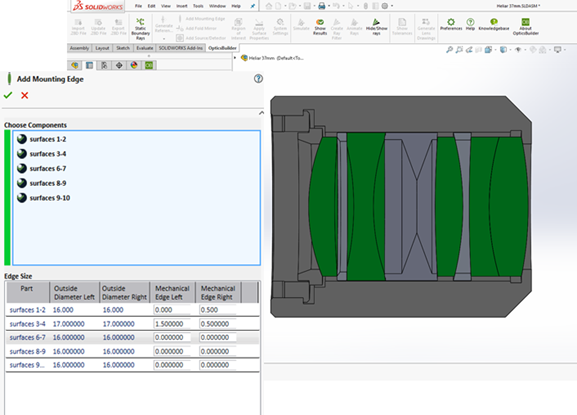Click the Static Boundary Rays tool
The image size is (577, 415).
(x=140, y=28)
